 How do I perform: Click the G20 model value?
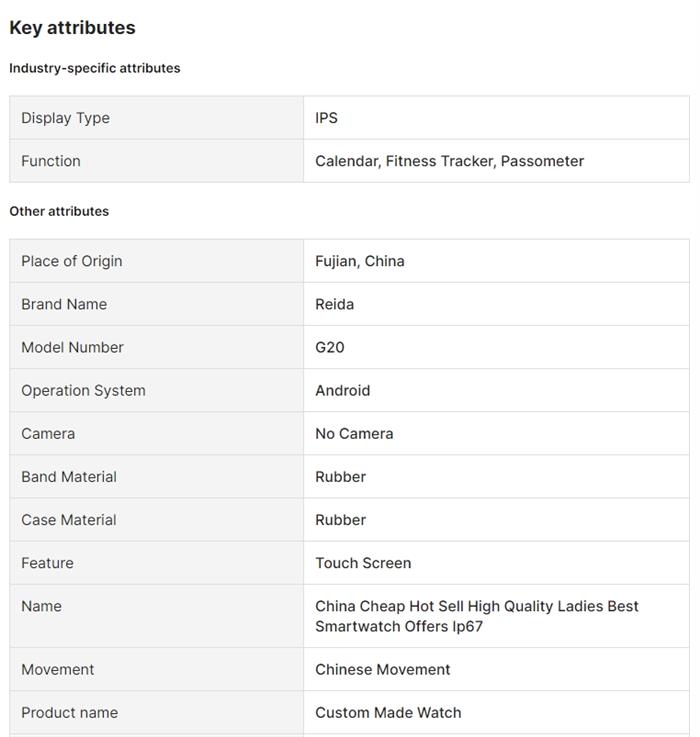click(329, 347)
